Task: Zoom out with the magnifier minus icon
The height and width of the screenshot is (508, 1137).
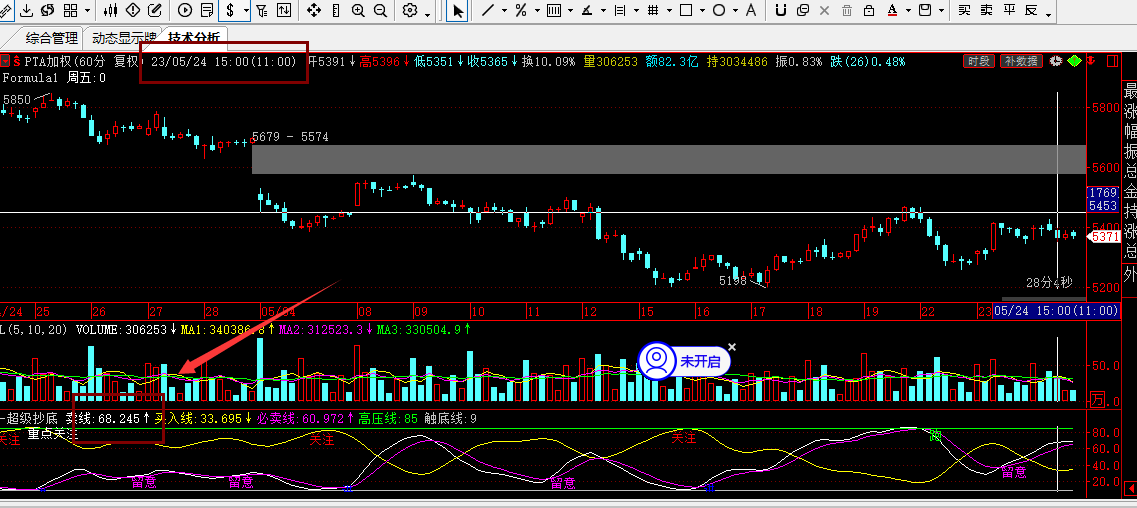Action: click(x=380, y=10)
